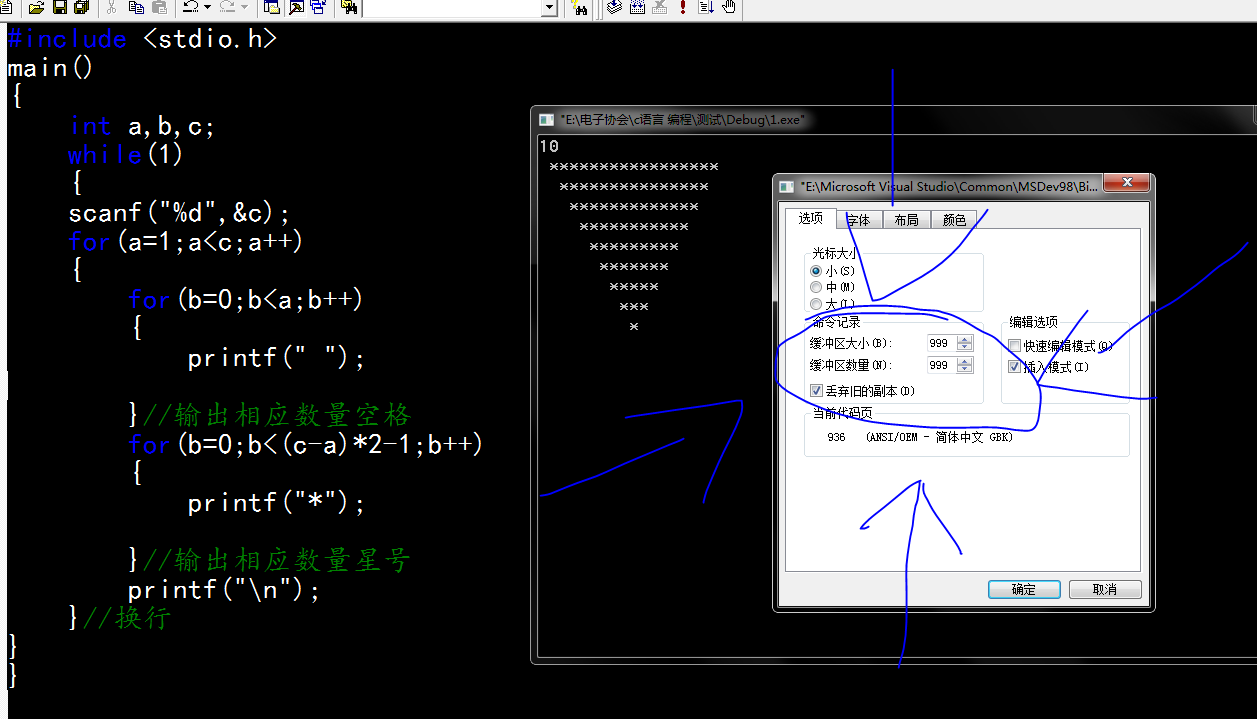Click the 缓冲区数量 value field
1257x719 pixels.
coord(941,365)
